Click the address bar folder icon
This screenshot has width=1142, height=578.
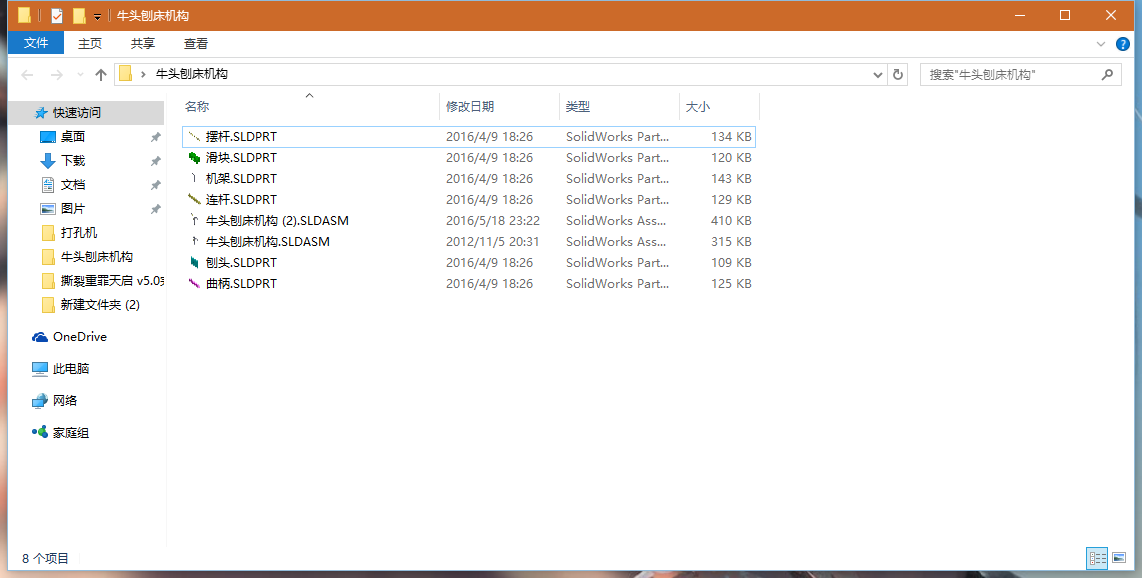125,74
